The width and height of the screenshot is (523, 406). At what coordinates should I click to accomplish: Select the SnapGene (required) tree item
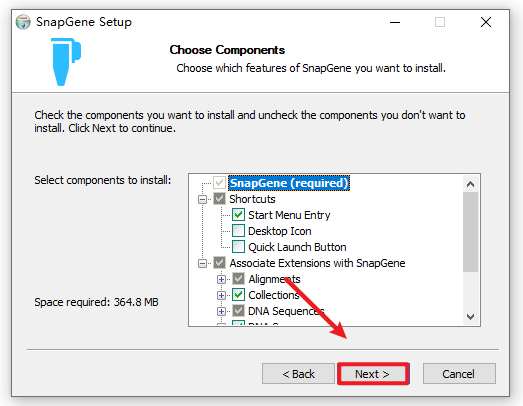289,183
